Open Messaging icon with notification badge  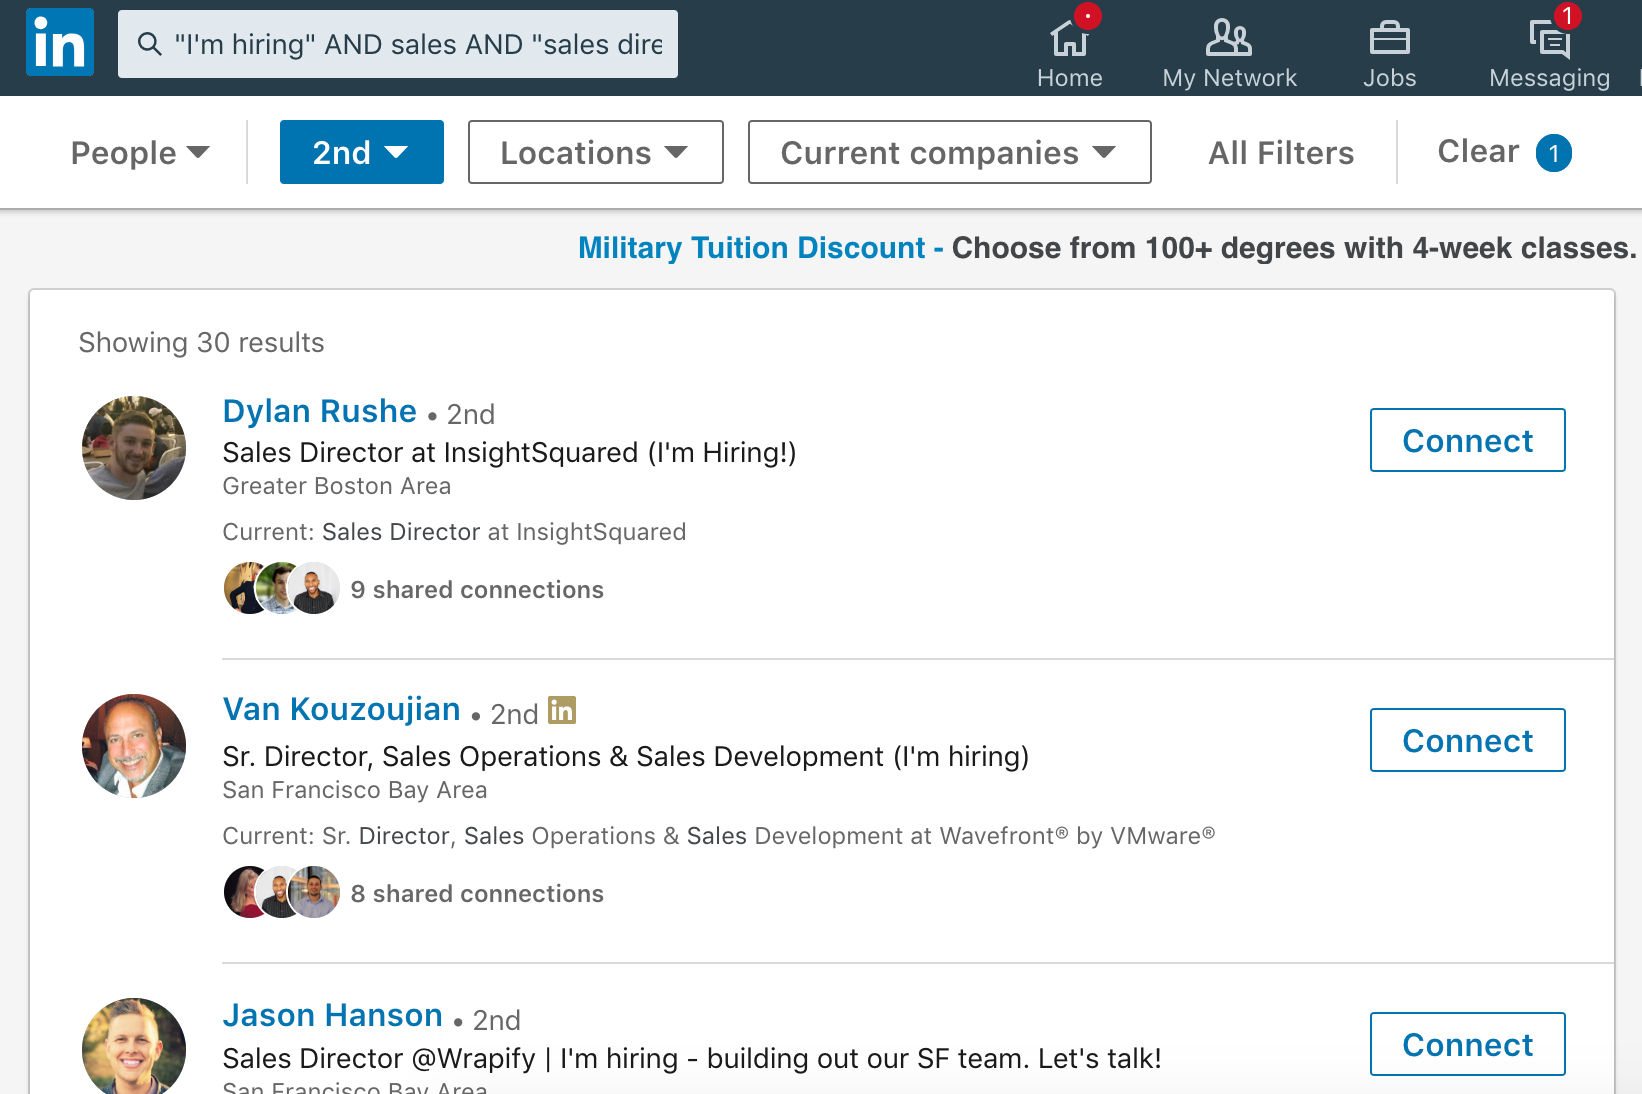(x=1549, y=40)
